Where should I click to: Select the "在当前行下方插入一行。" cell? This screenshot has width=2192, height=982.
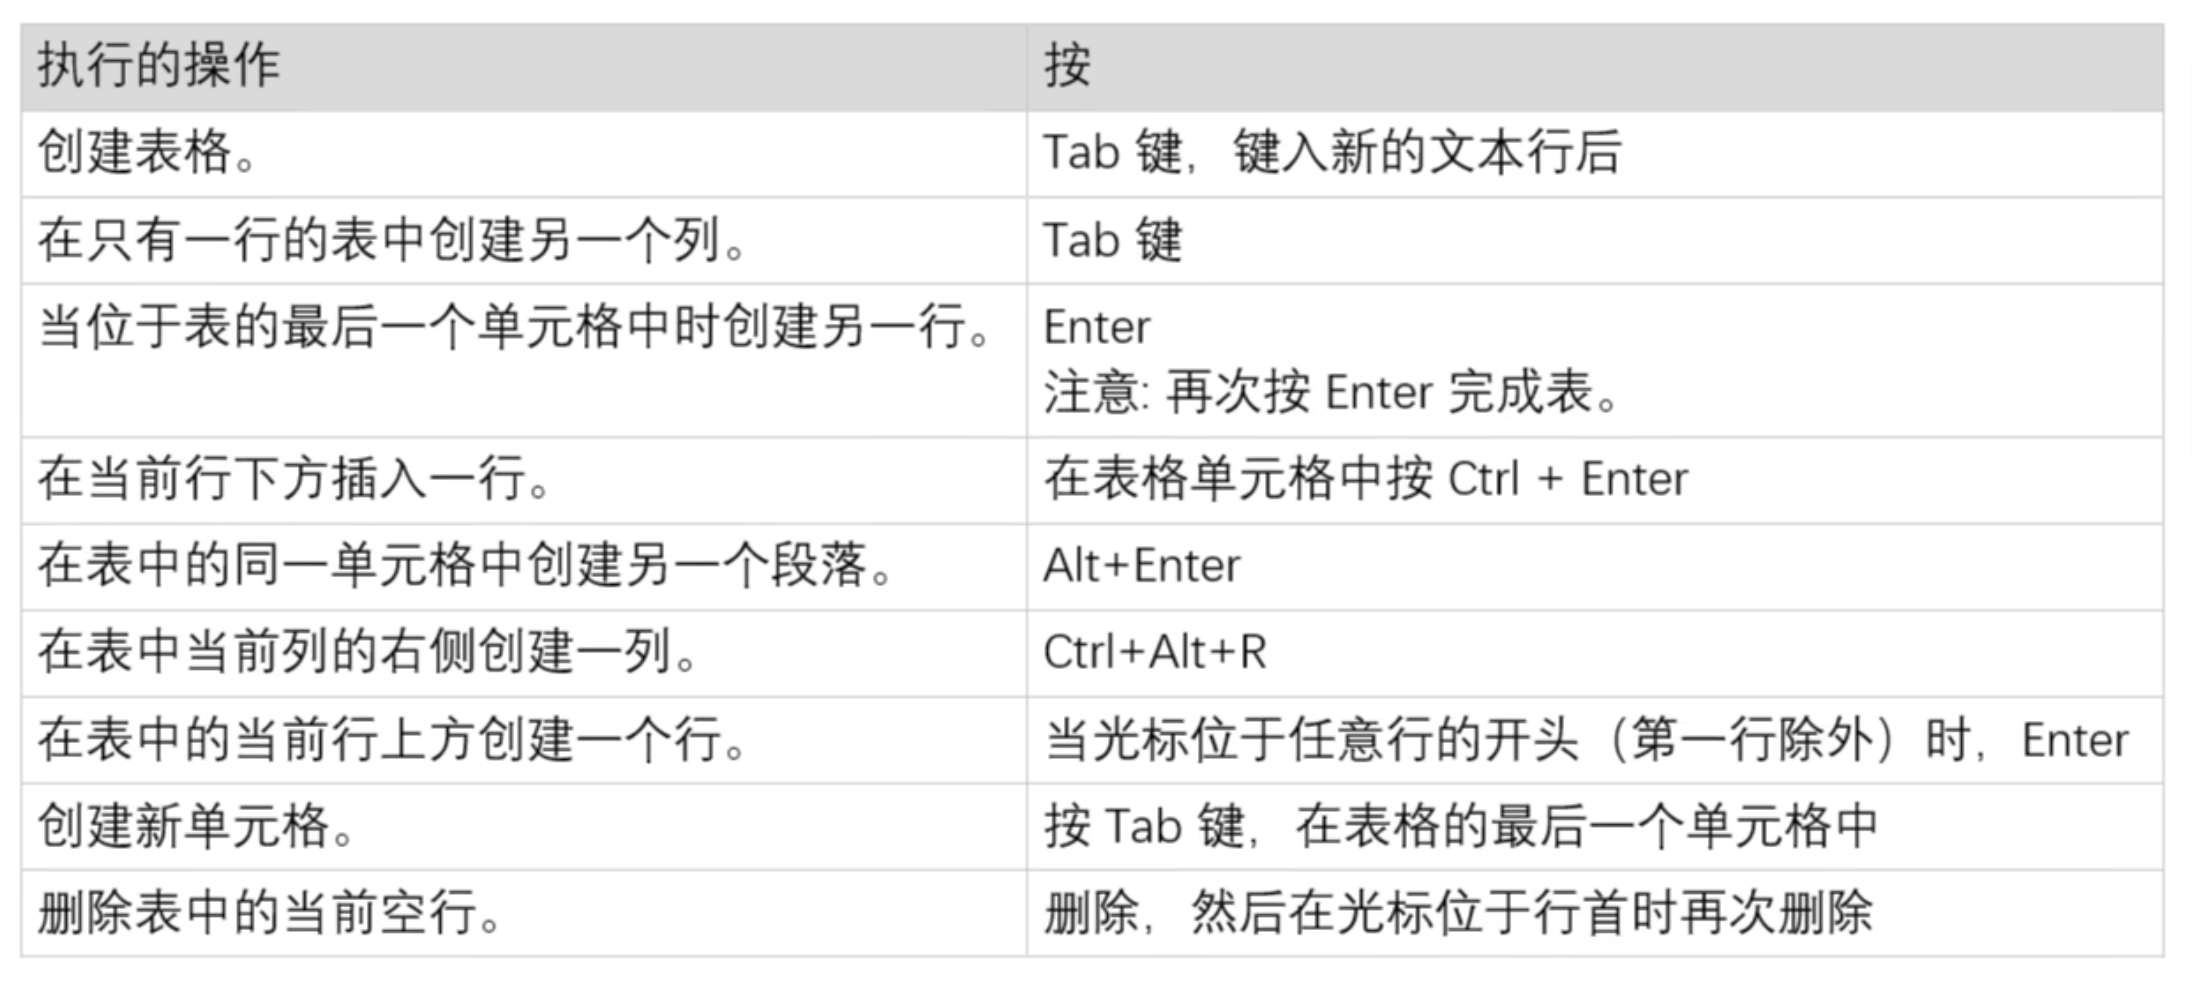tap(294, 479)
